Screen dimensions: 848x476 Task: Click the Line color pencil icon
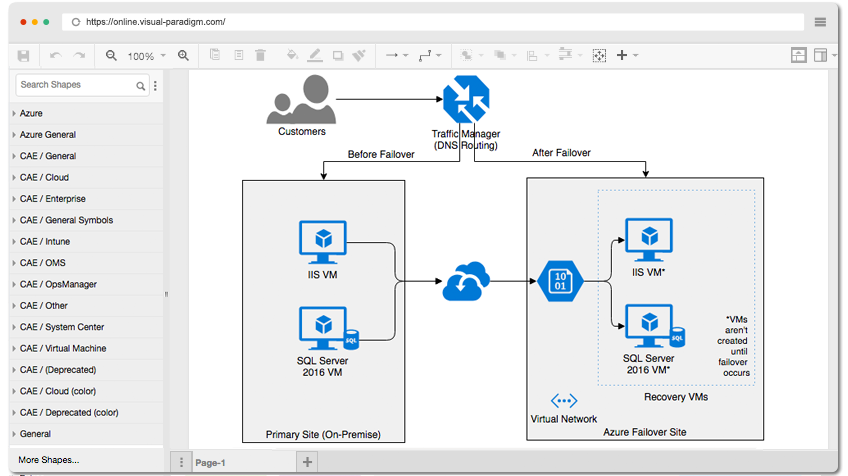pos(315,55)
